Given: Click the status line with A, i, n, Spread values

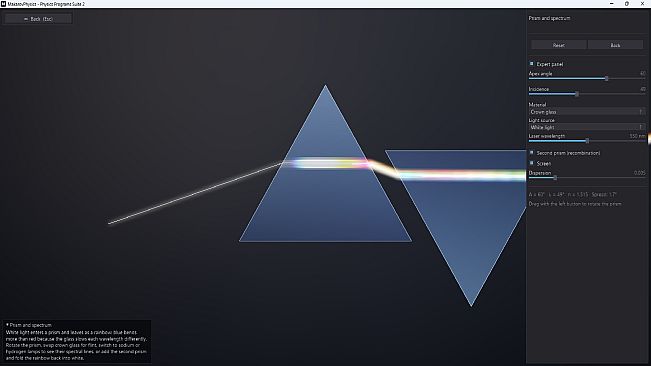Looking at the screenshot, I should 573,194.
